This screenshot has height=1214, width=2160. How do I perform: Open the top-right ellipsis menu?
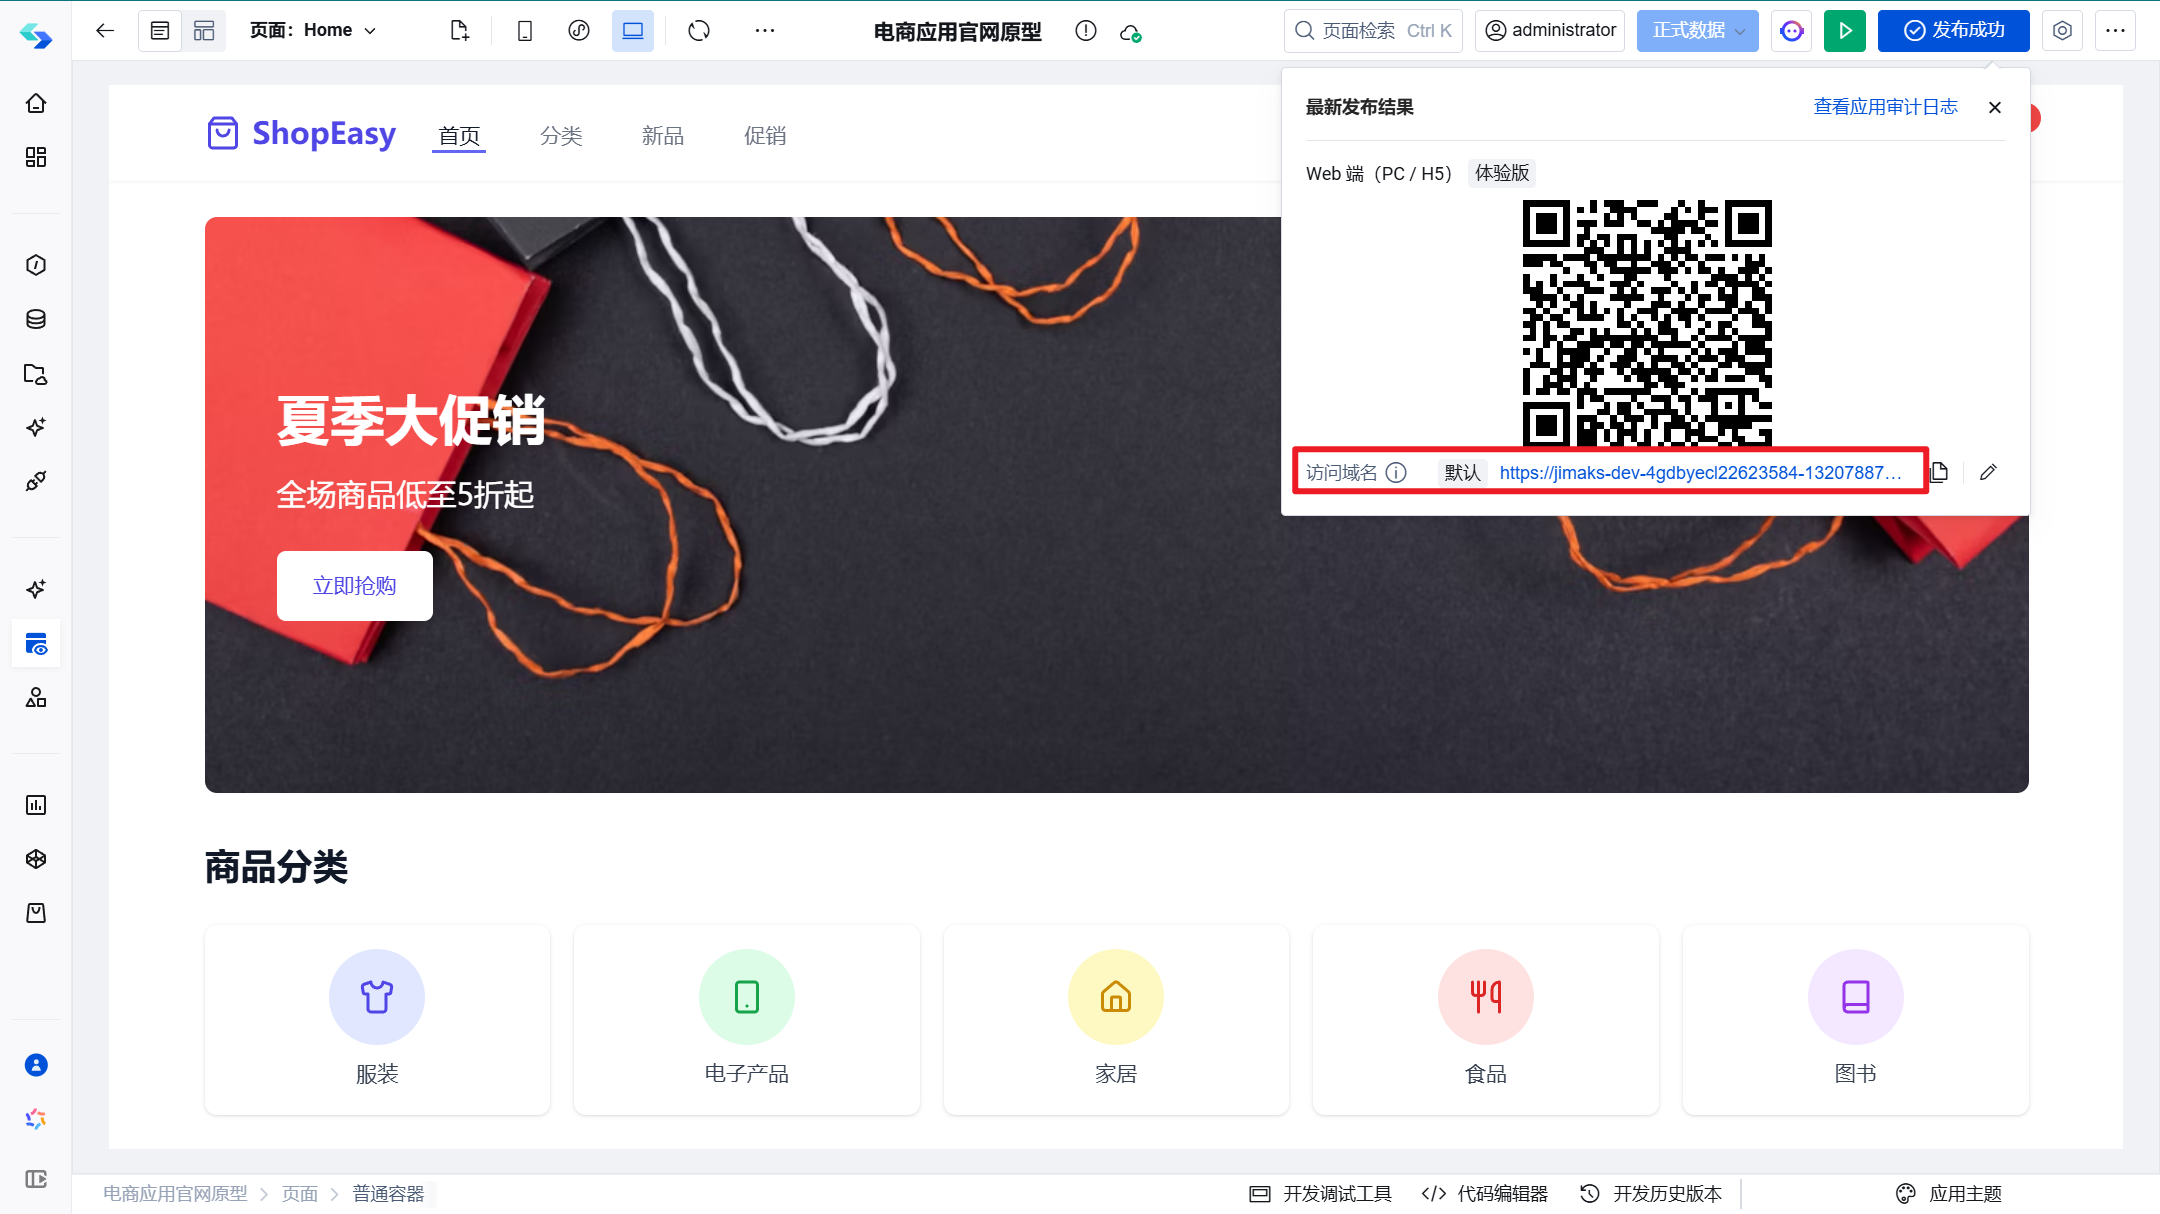pyautogui.click(x=2115, y=31)
